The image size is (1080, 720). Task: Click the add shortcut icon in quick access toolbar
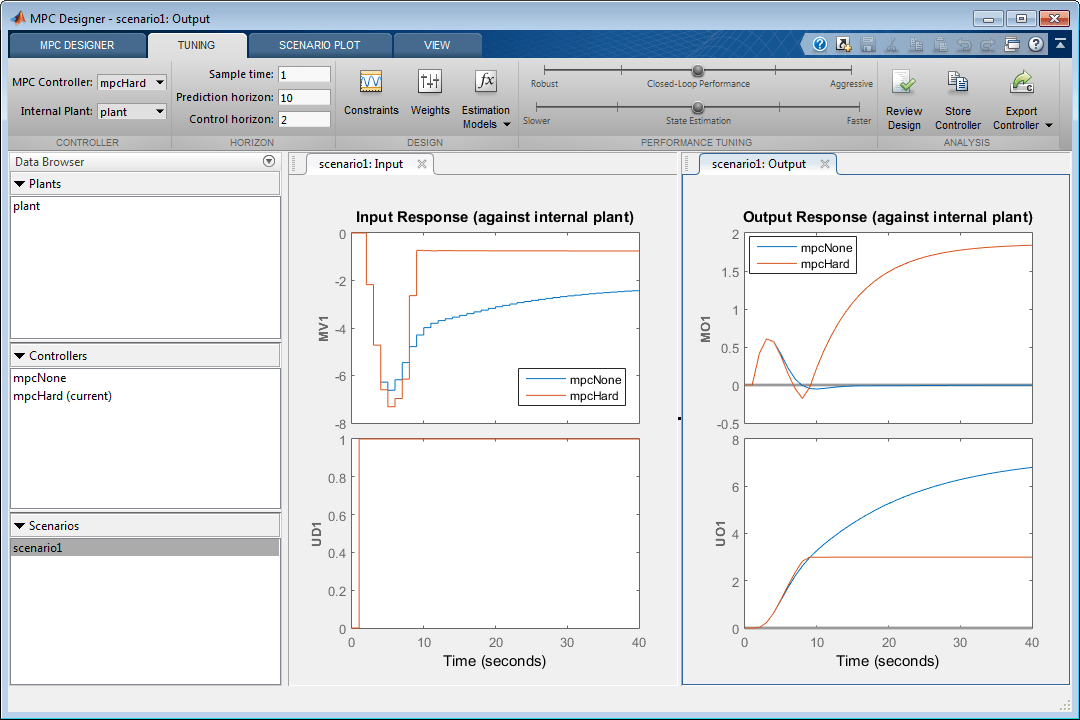(x=844, y=45)
